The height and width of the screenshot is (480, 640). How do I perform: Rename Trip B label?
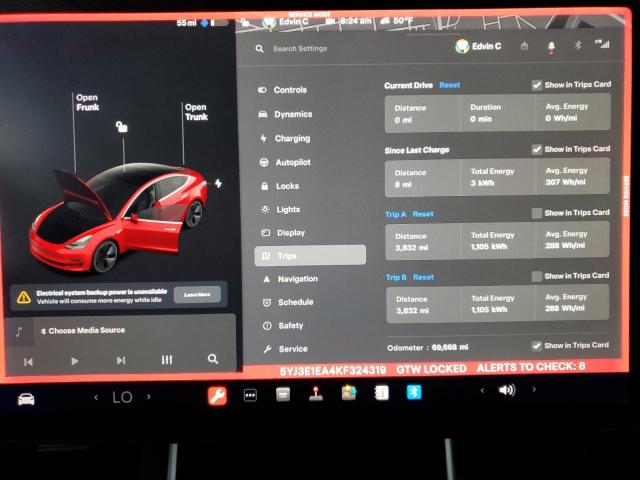tap(396, 278)
